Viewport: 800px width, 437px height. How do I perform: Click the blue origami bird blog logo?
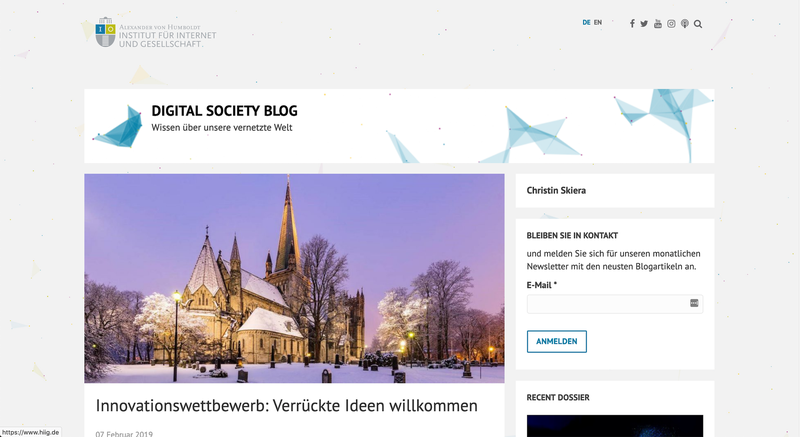[x=118, y=126]
